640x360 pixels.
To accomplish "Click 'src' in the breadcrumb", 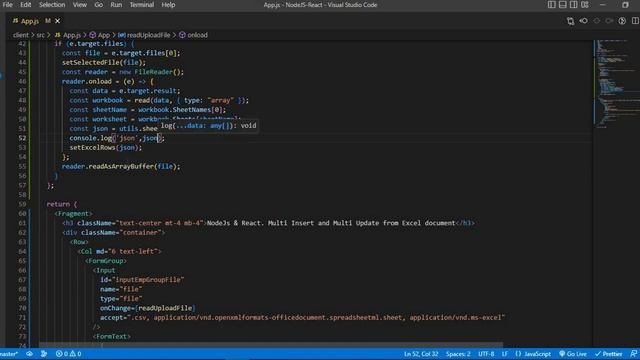I will 40,35.
